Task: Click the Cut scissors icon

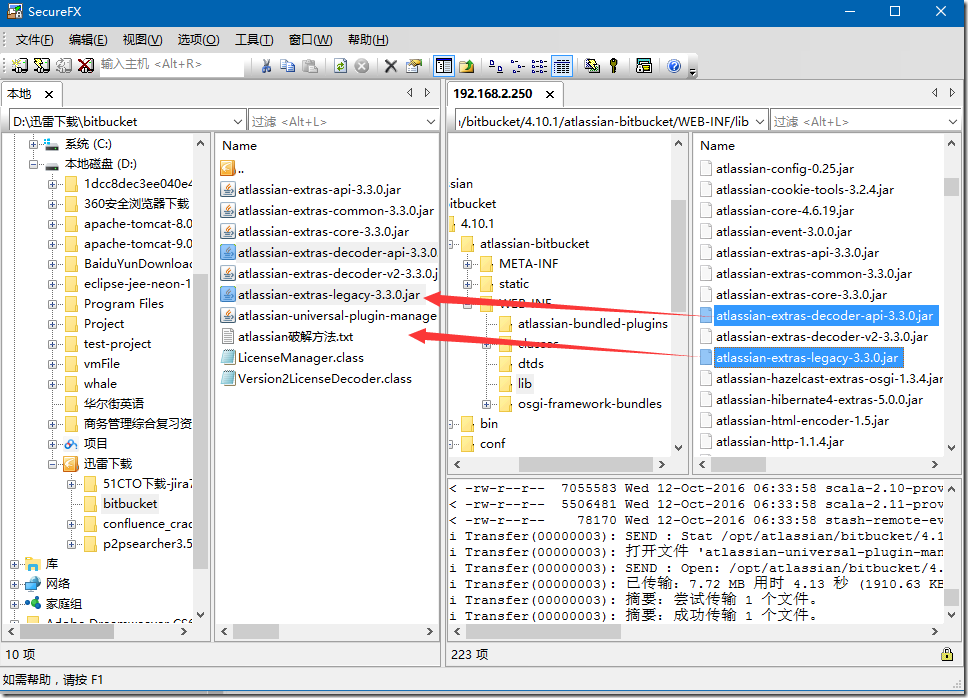Action: click(x=267, y=66)
